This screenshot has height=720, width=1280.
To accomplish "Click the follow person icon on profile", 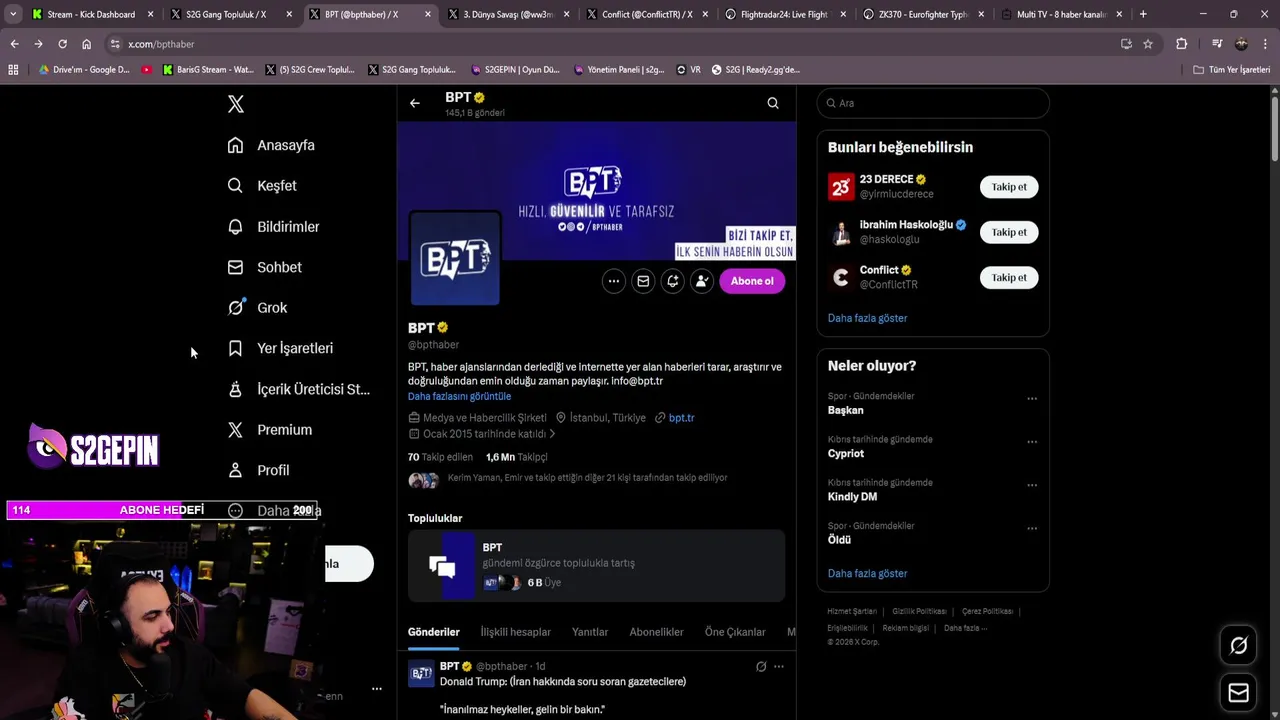I will pyautogui.click(x=702, y=281).
